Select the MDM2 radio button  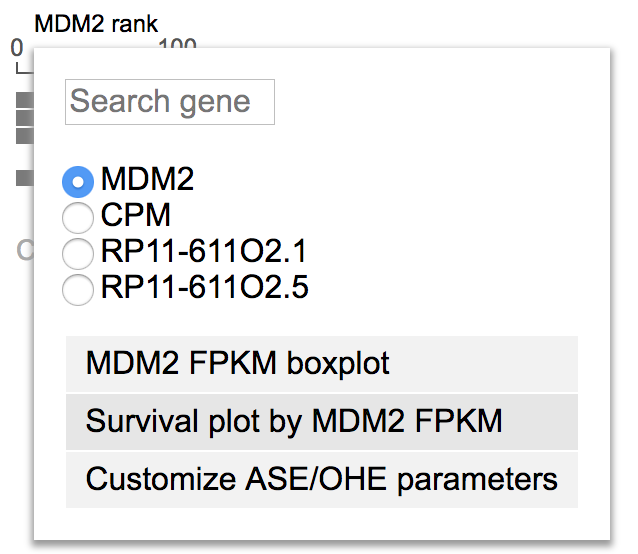(78, 181)
